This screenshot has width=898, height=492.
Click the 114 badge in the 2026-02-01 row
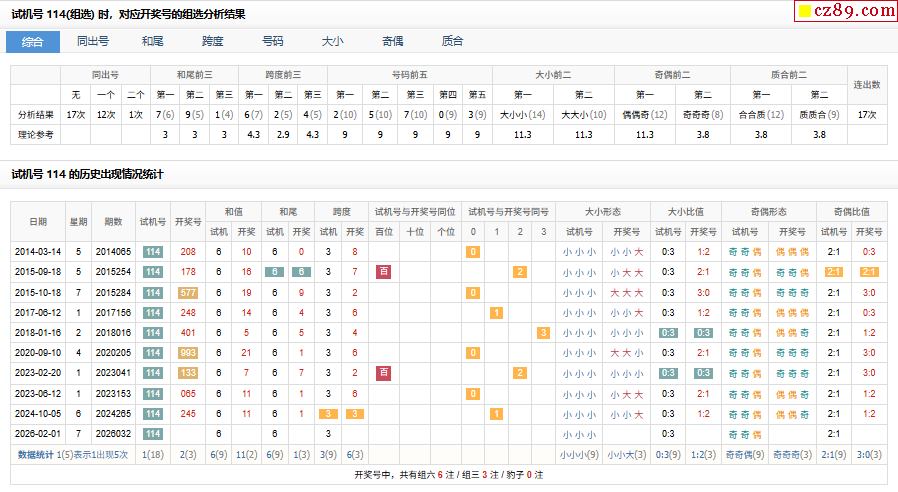pos(152,434)
